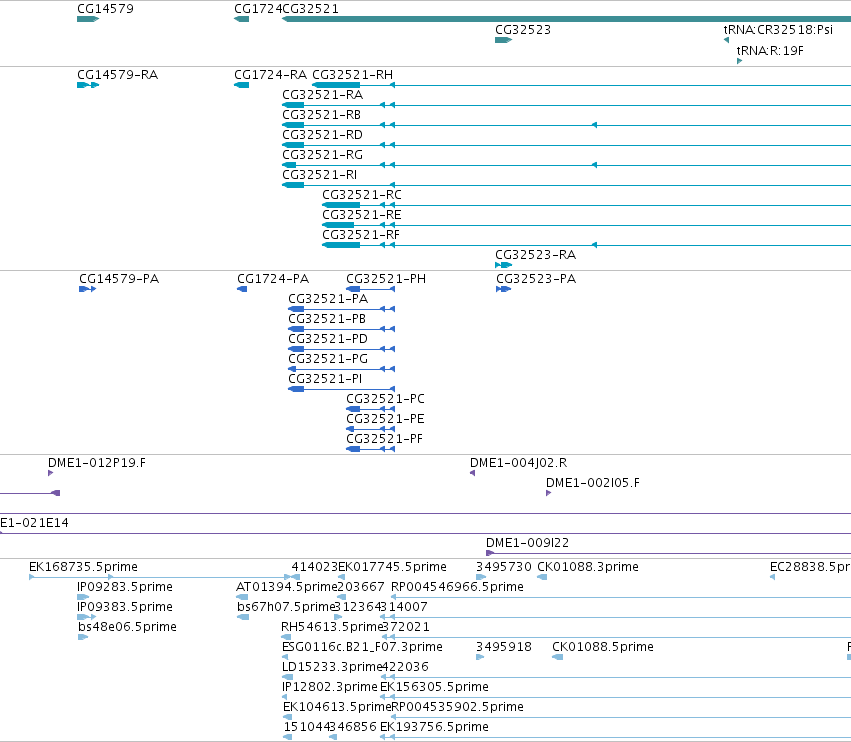851x742 pixels.
Task: Select the CG1724-PA protein glyph
Action: tap(242, 289)
